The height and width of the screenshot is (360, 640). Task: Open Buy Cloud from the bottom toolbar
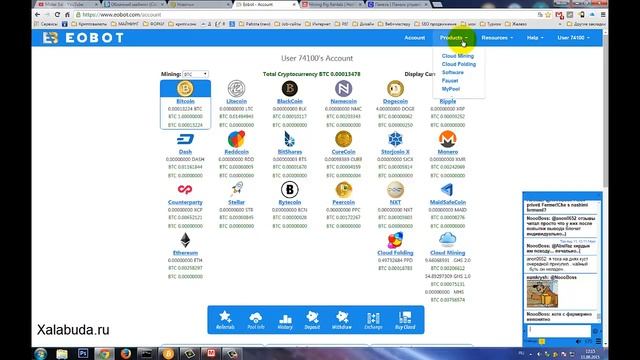click(x=405, y=320)
